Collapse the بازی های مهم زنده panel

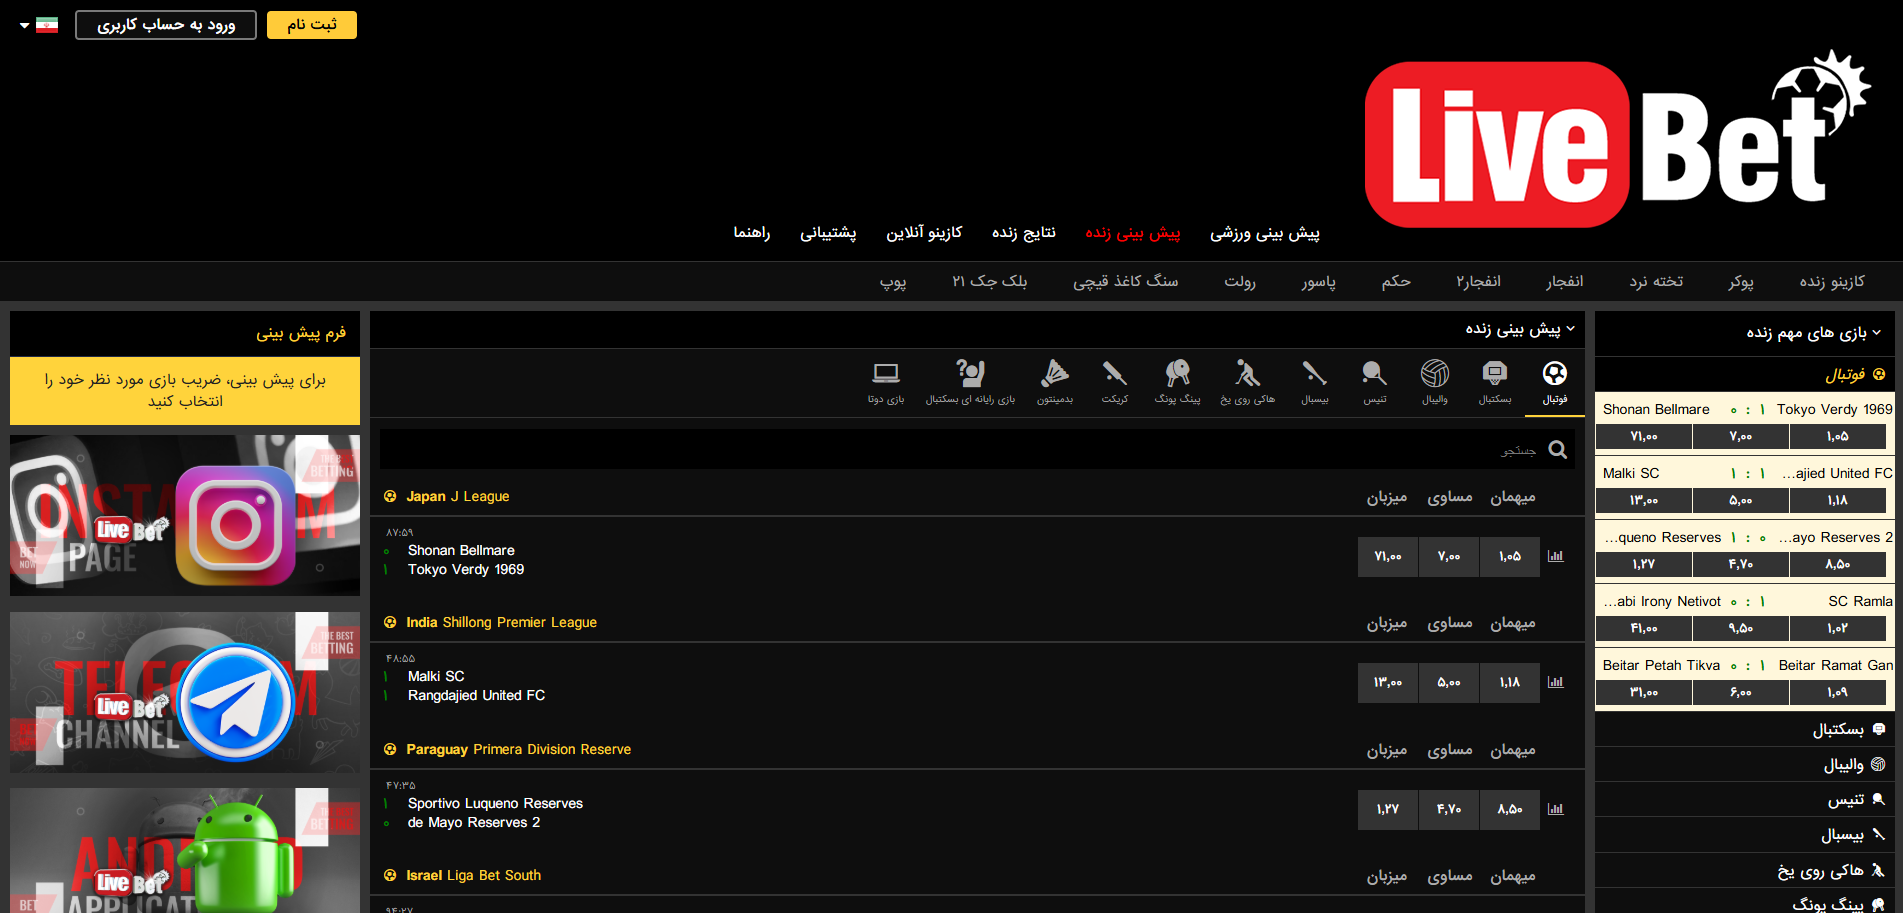pos(1876,333)
